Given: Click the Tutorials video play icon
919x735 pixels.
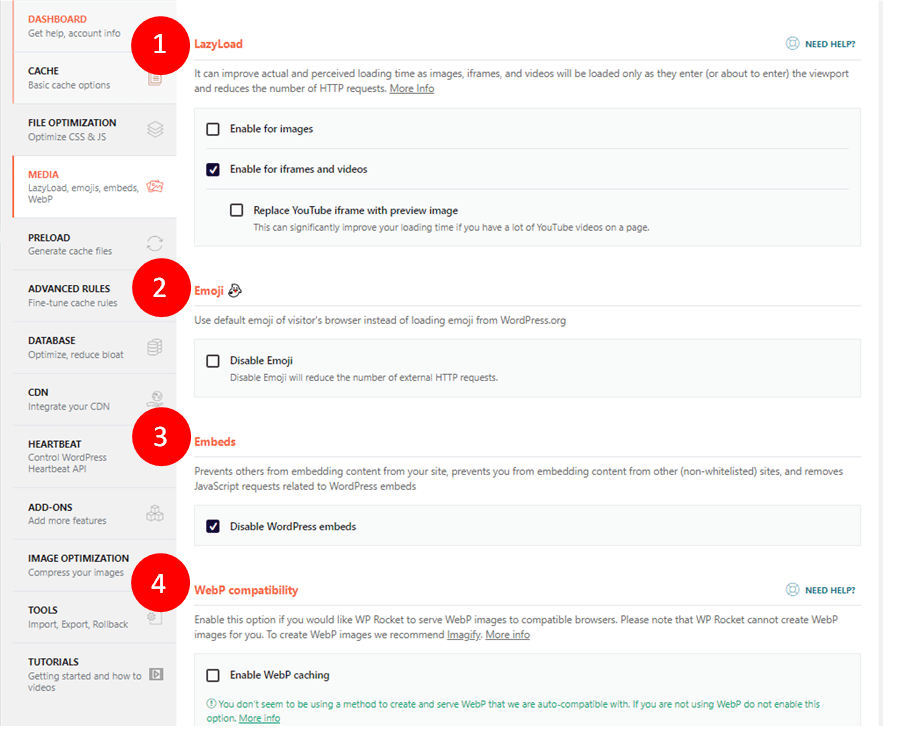Looking at the screenshot, I should coord(156,674).
